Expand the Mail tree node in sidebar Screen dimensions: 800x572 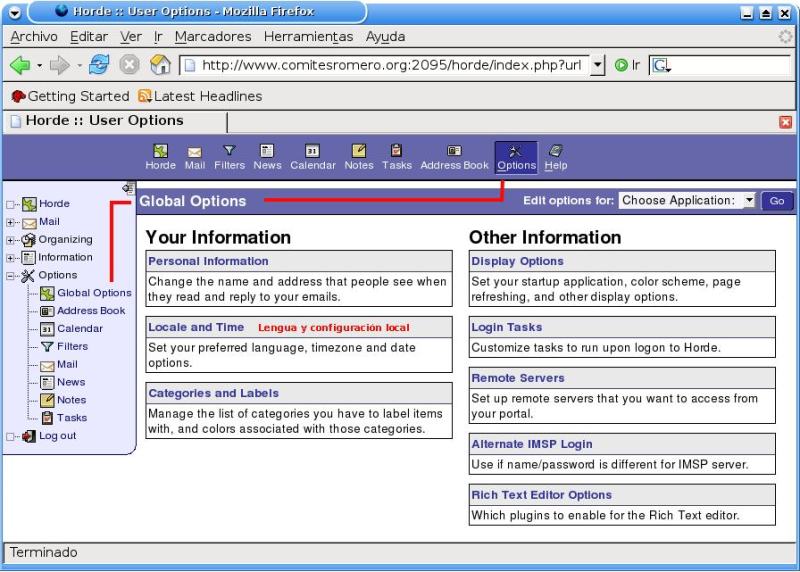[x=11, y=222]
